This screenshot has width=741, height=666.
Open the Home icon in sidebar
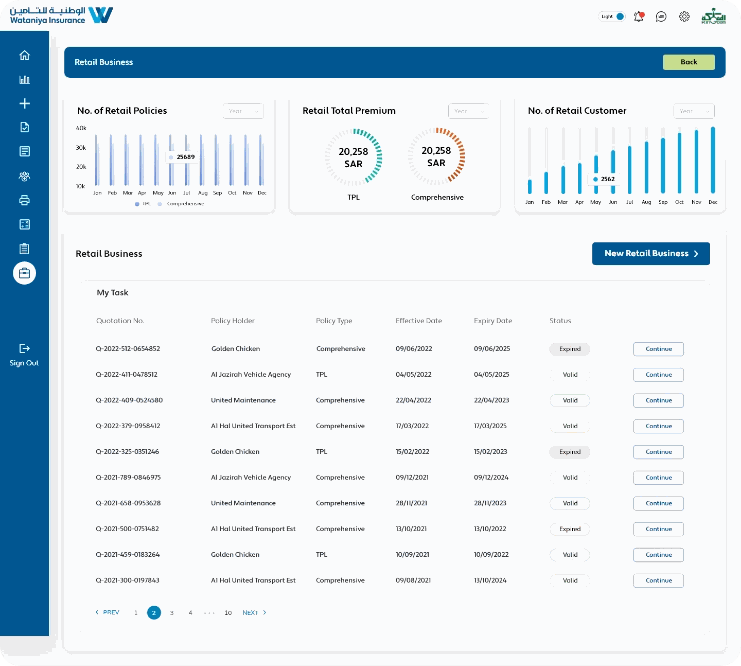(25, 55)
